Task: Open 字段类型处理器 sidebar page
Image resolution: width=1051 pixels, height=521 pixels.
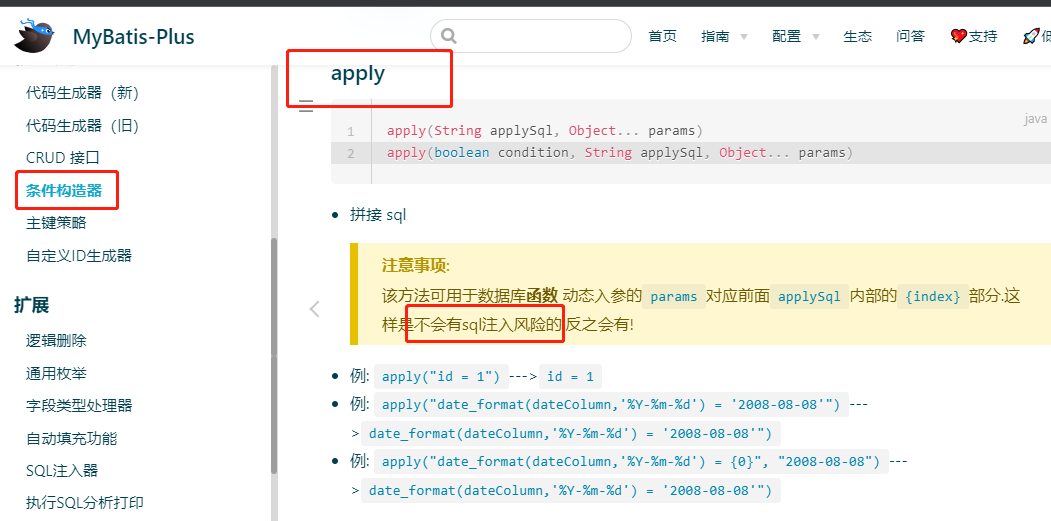Action: (79, 406)
